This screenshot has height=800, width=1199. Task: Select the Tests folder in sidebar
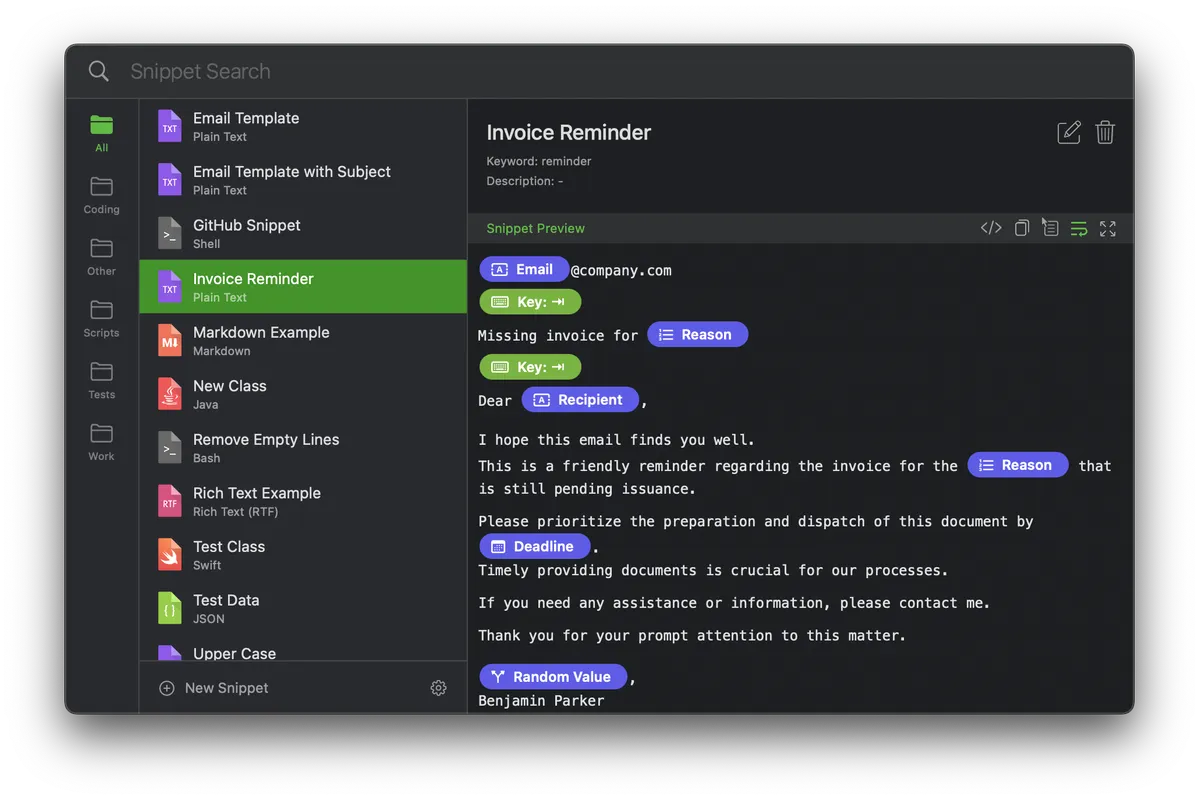pos(101,380)
